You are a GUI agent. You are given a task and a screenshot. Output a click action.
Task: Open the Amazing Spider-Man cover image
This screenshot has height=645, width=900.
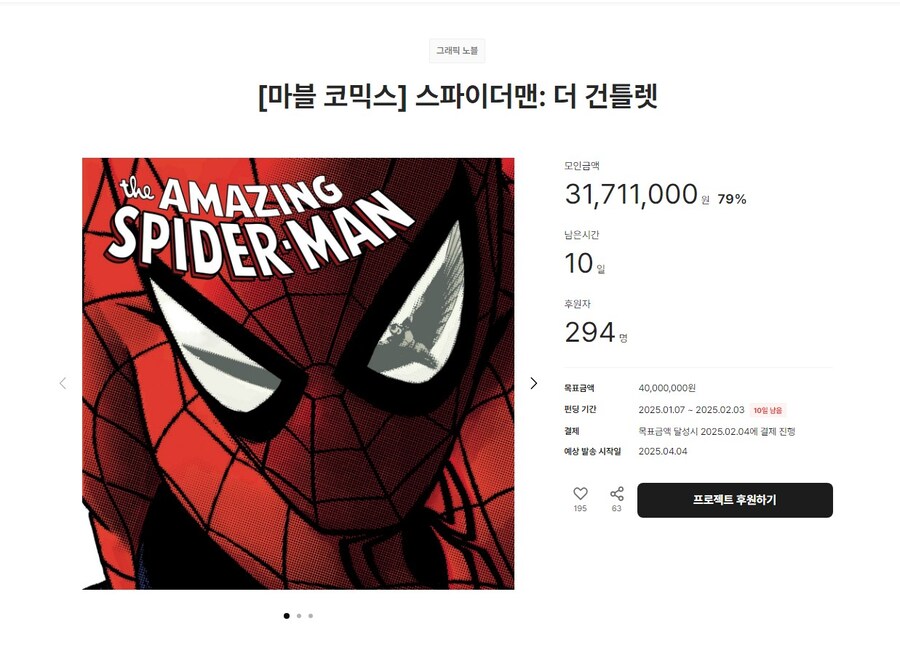coord(298,373)
